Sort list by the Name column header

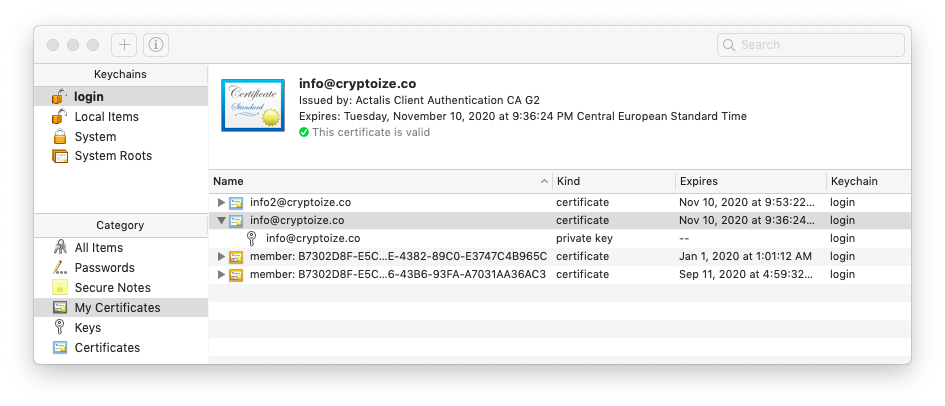point(380,181)
